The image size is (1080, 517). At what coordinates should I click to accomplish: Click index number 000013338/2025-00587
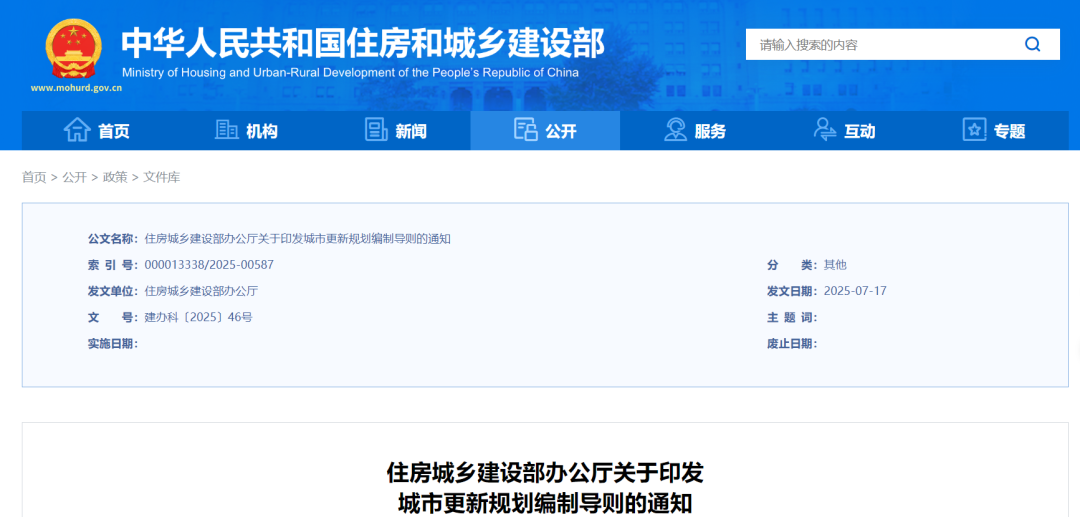click(210, 265)
